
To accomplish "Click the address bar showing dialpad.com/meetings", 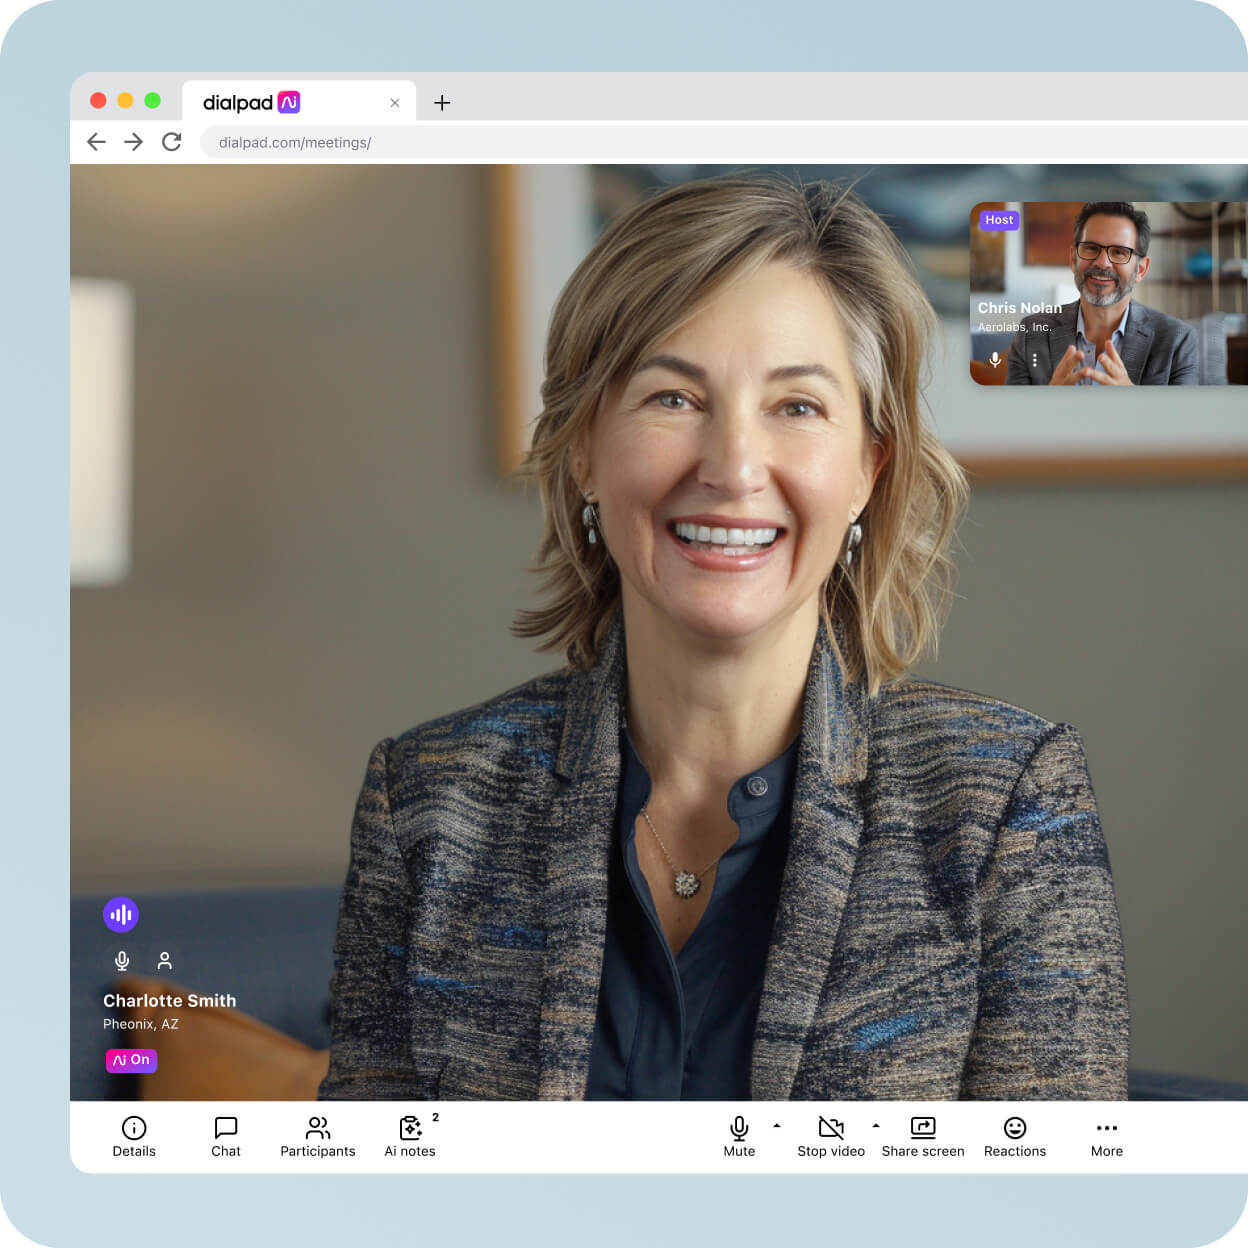I will click(x=295, y=142).
